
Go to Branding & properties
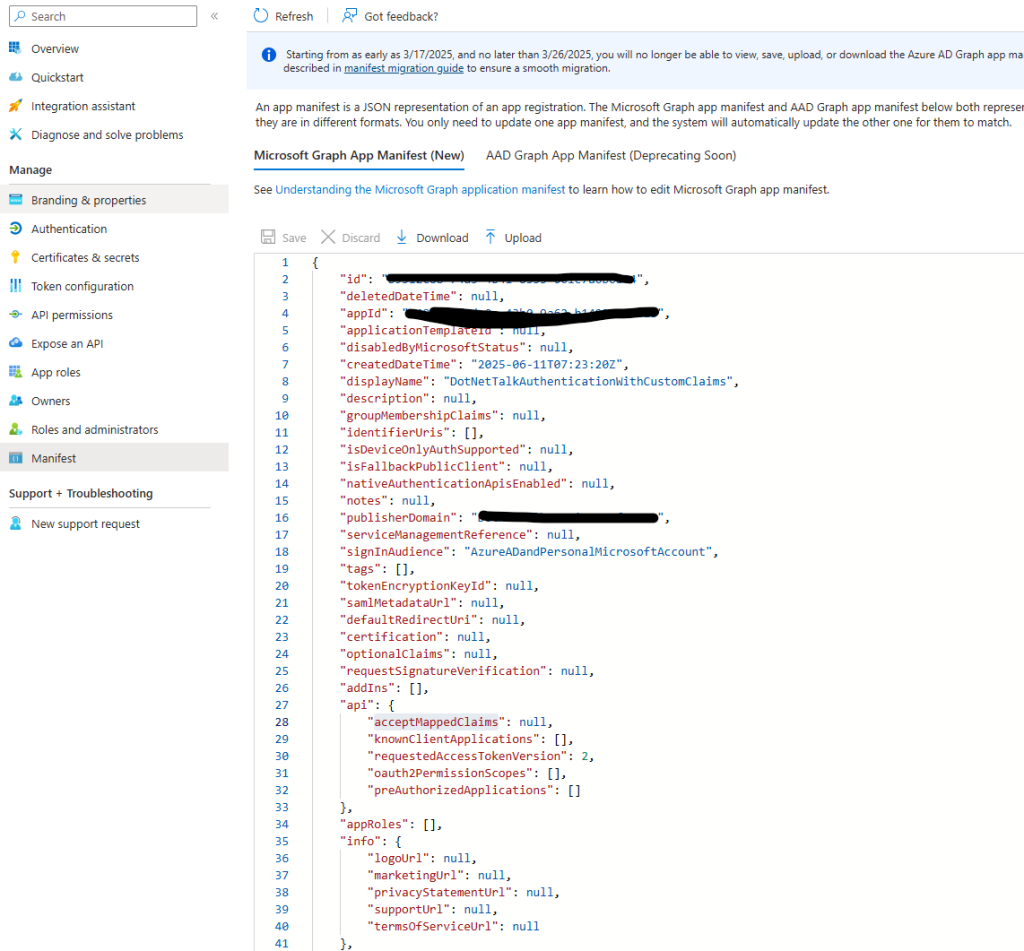click(114, 200)
